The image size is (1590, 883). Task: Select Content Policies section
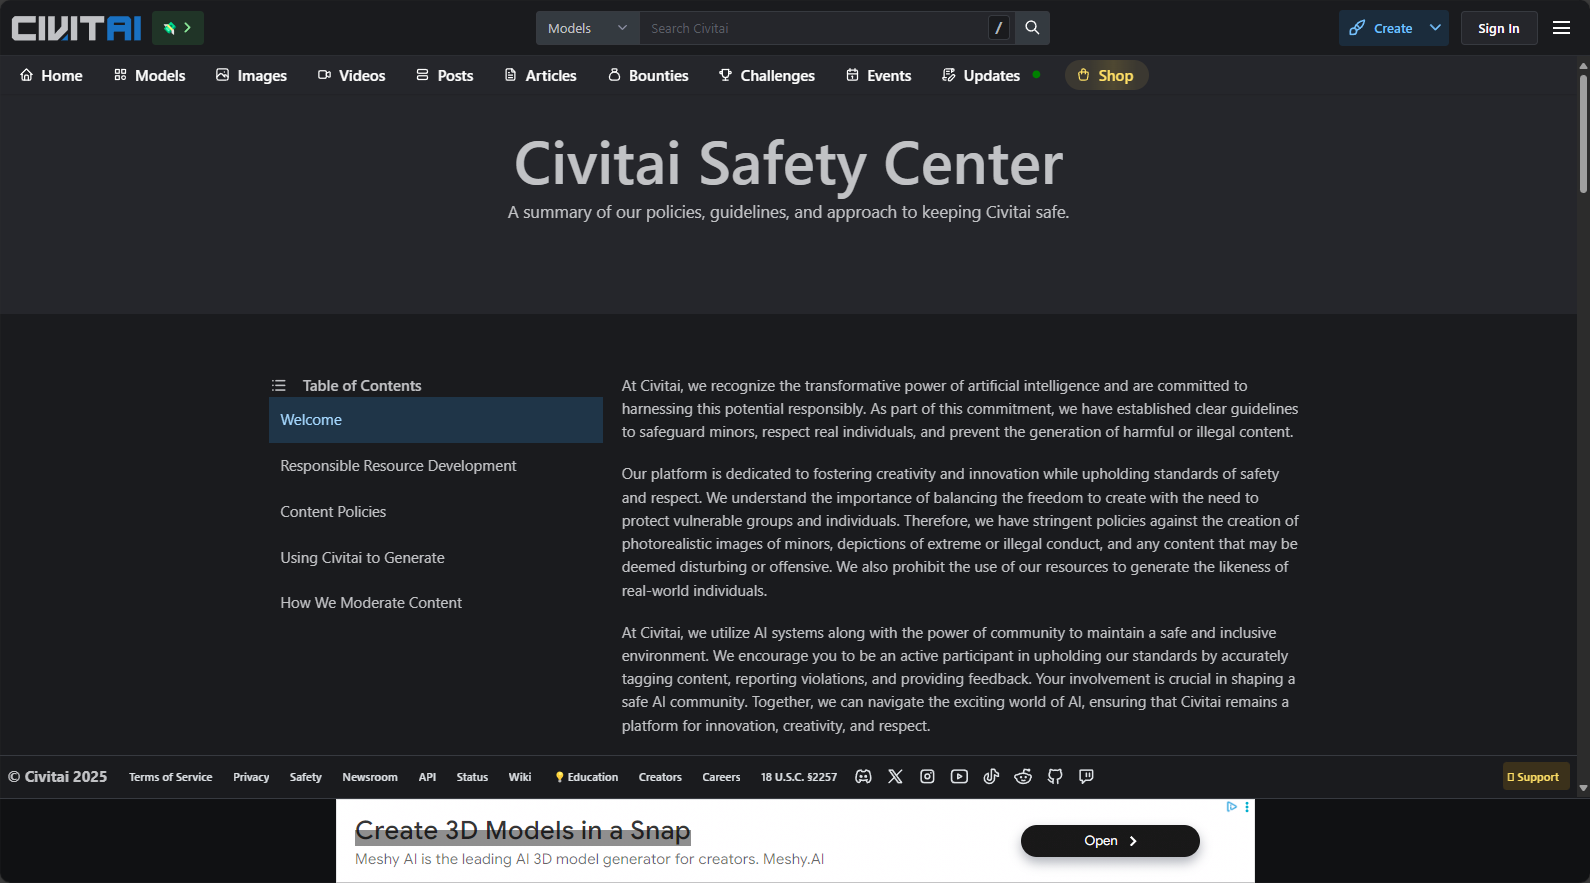click(x=436, y=512)
